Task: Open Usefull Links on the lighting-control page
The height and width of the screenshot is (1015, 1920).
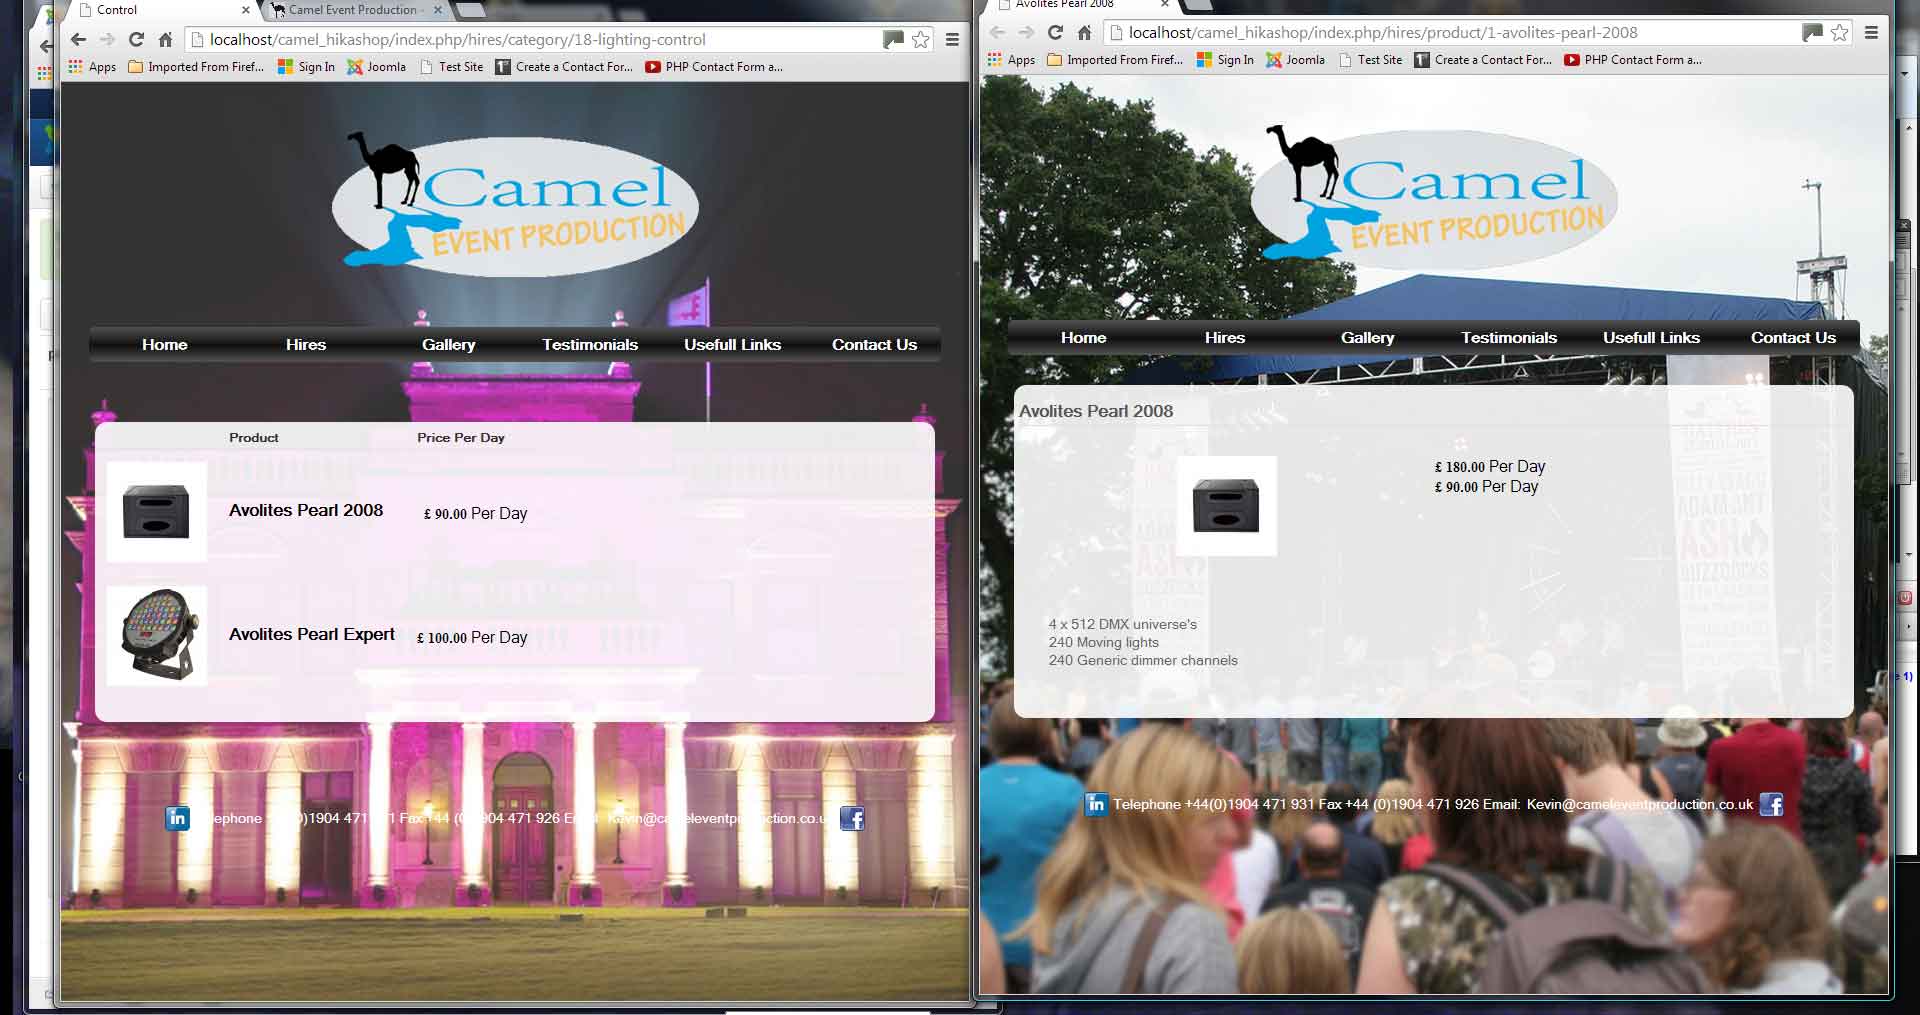Action: tap(732, 345)
